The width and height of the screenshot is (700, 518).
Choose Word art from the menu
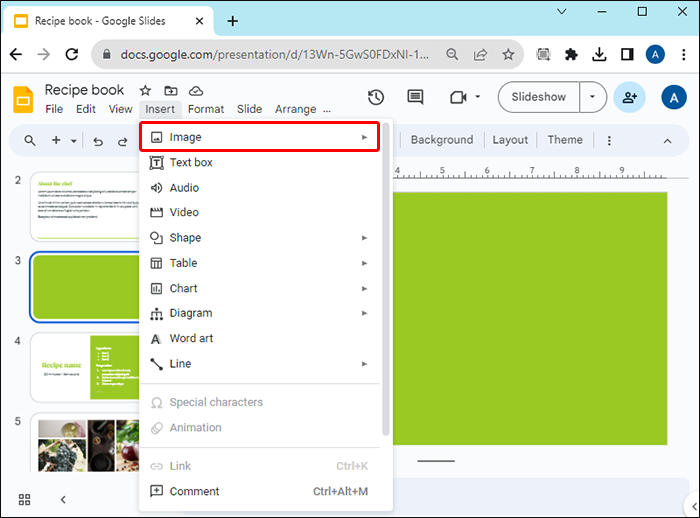tap(259, 338)
